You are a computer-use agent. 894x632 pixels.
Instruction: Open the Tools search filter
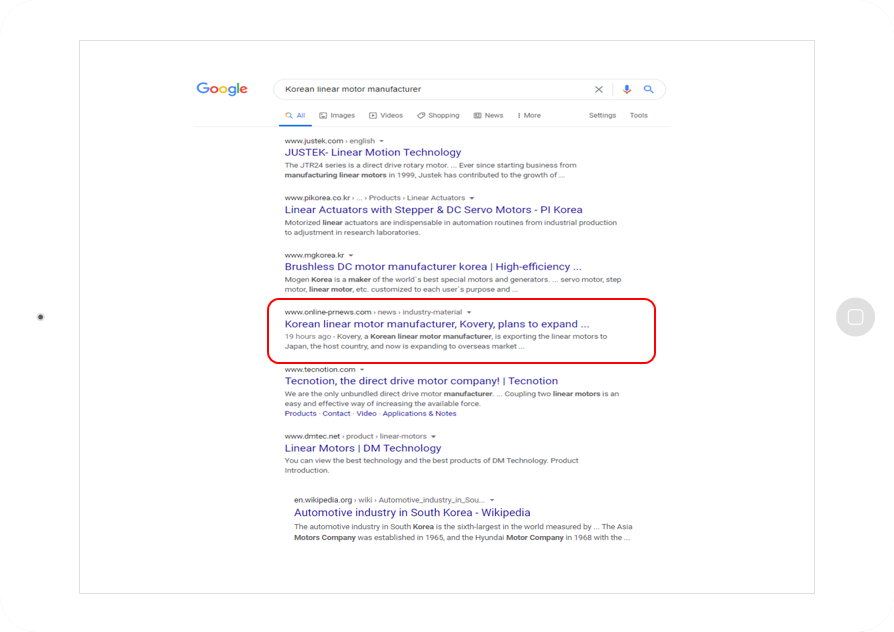pos(639,115)
